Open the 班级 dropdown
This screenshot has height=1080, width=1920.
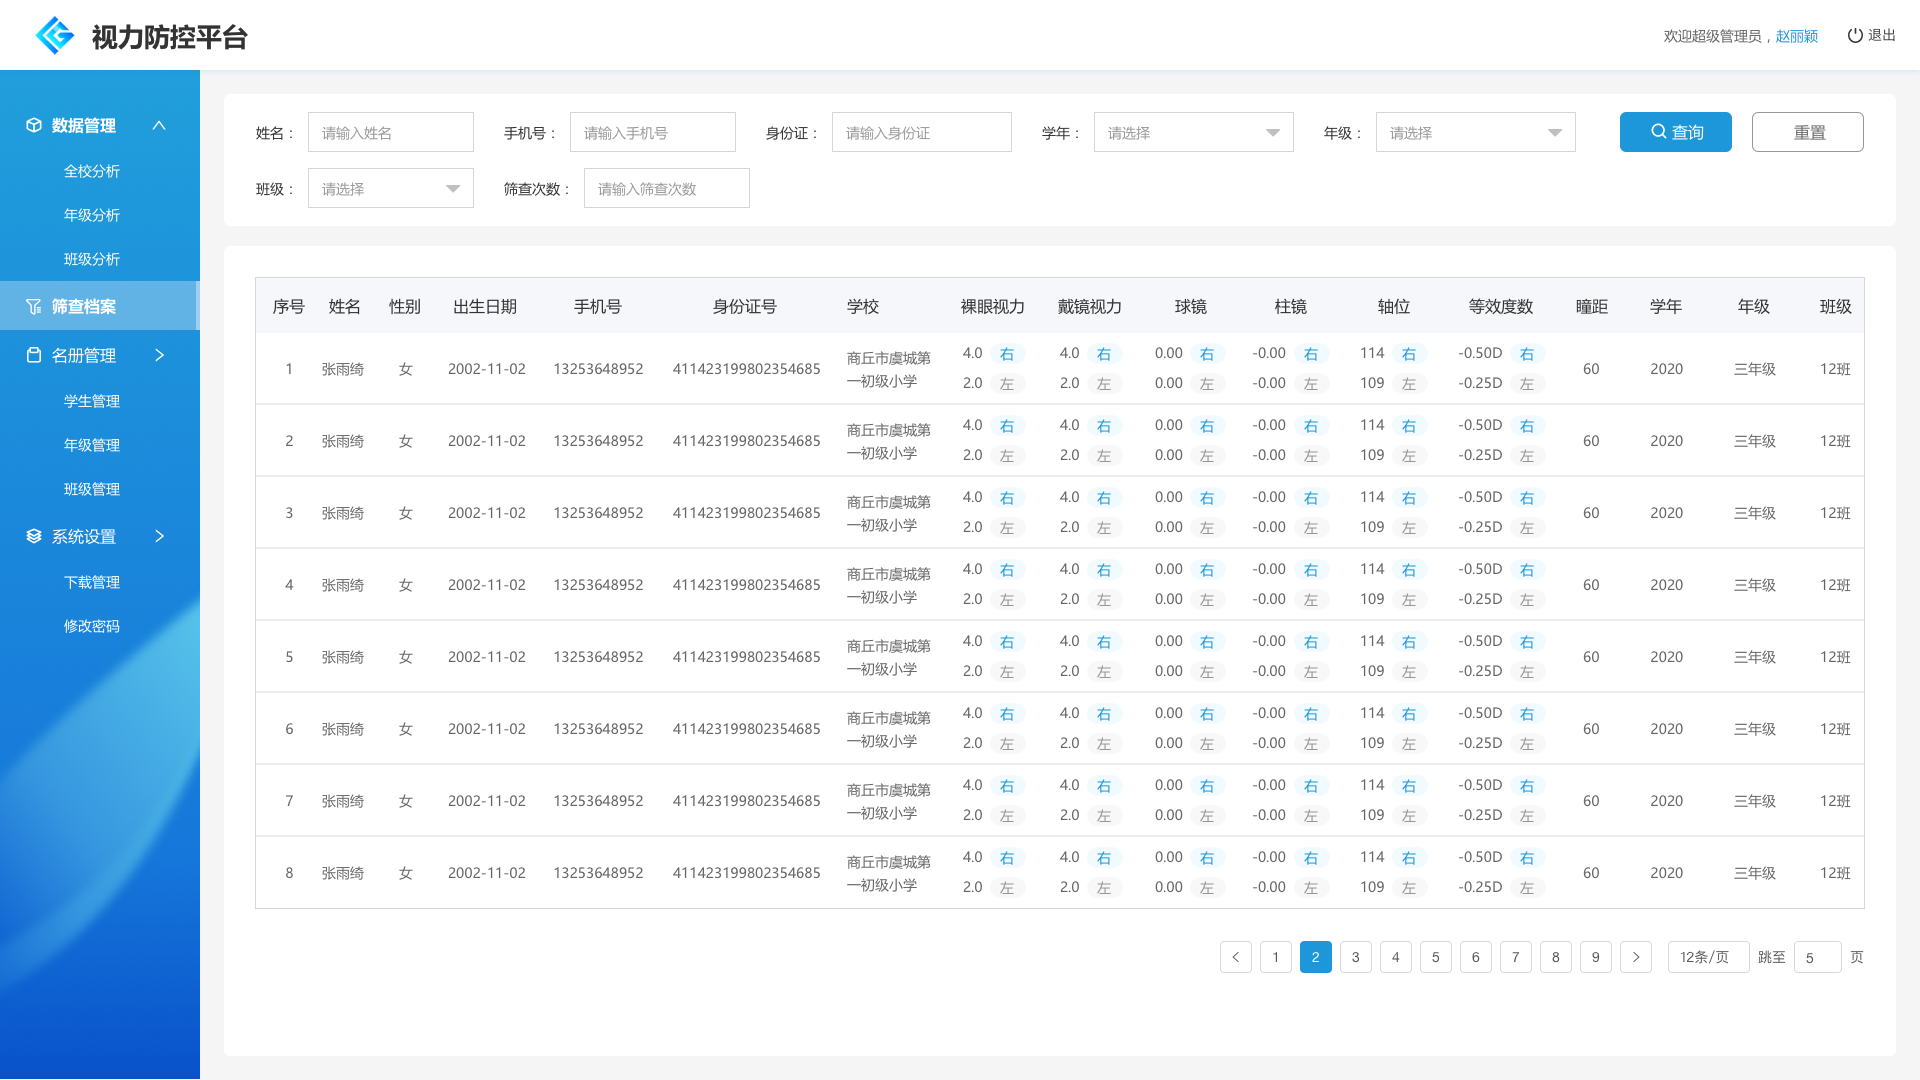click(x=391, y=188)
